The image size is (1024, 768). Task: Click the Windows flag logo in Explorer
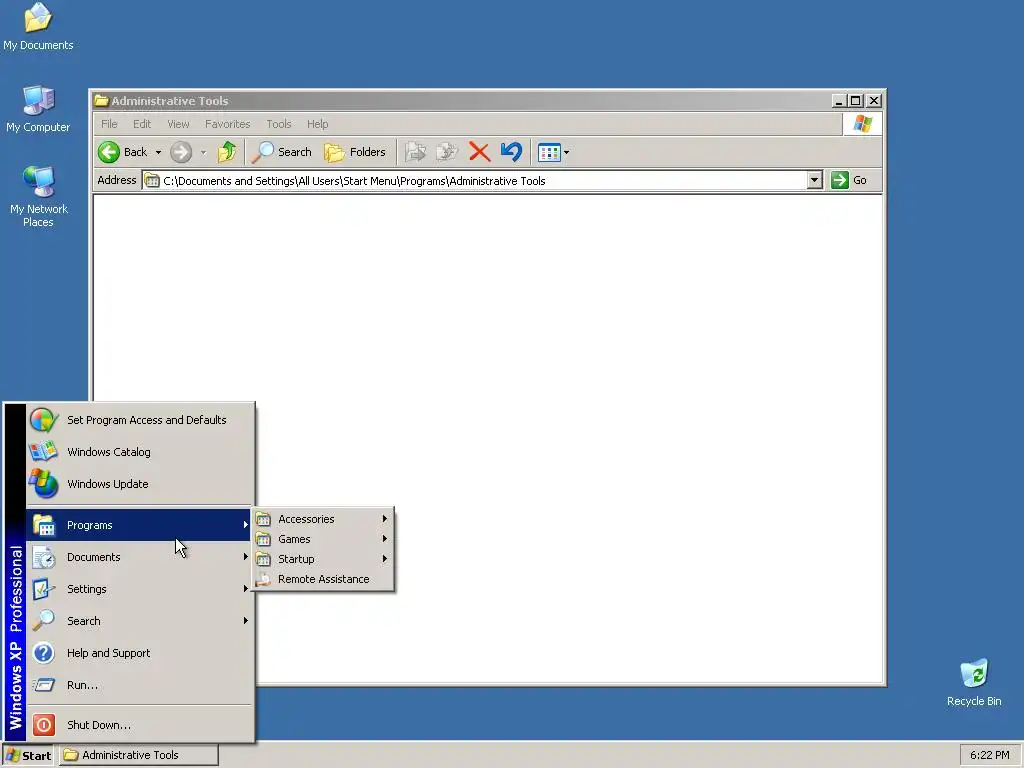pyautogui.click(x=862, y=123)
